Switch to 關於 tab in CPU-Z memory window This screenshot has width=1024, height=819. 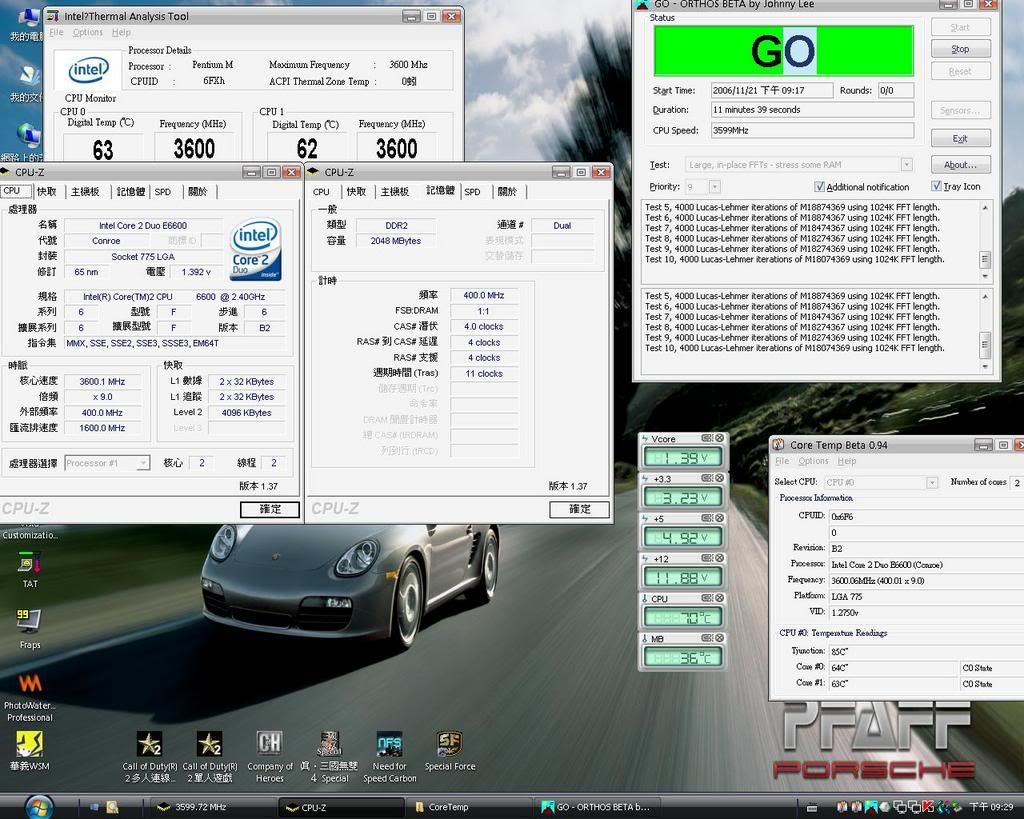[507, 191]
